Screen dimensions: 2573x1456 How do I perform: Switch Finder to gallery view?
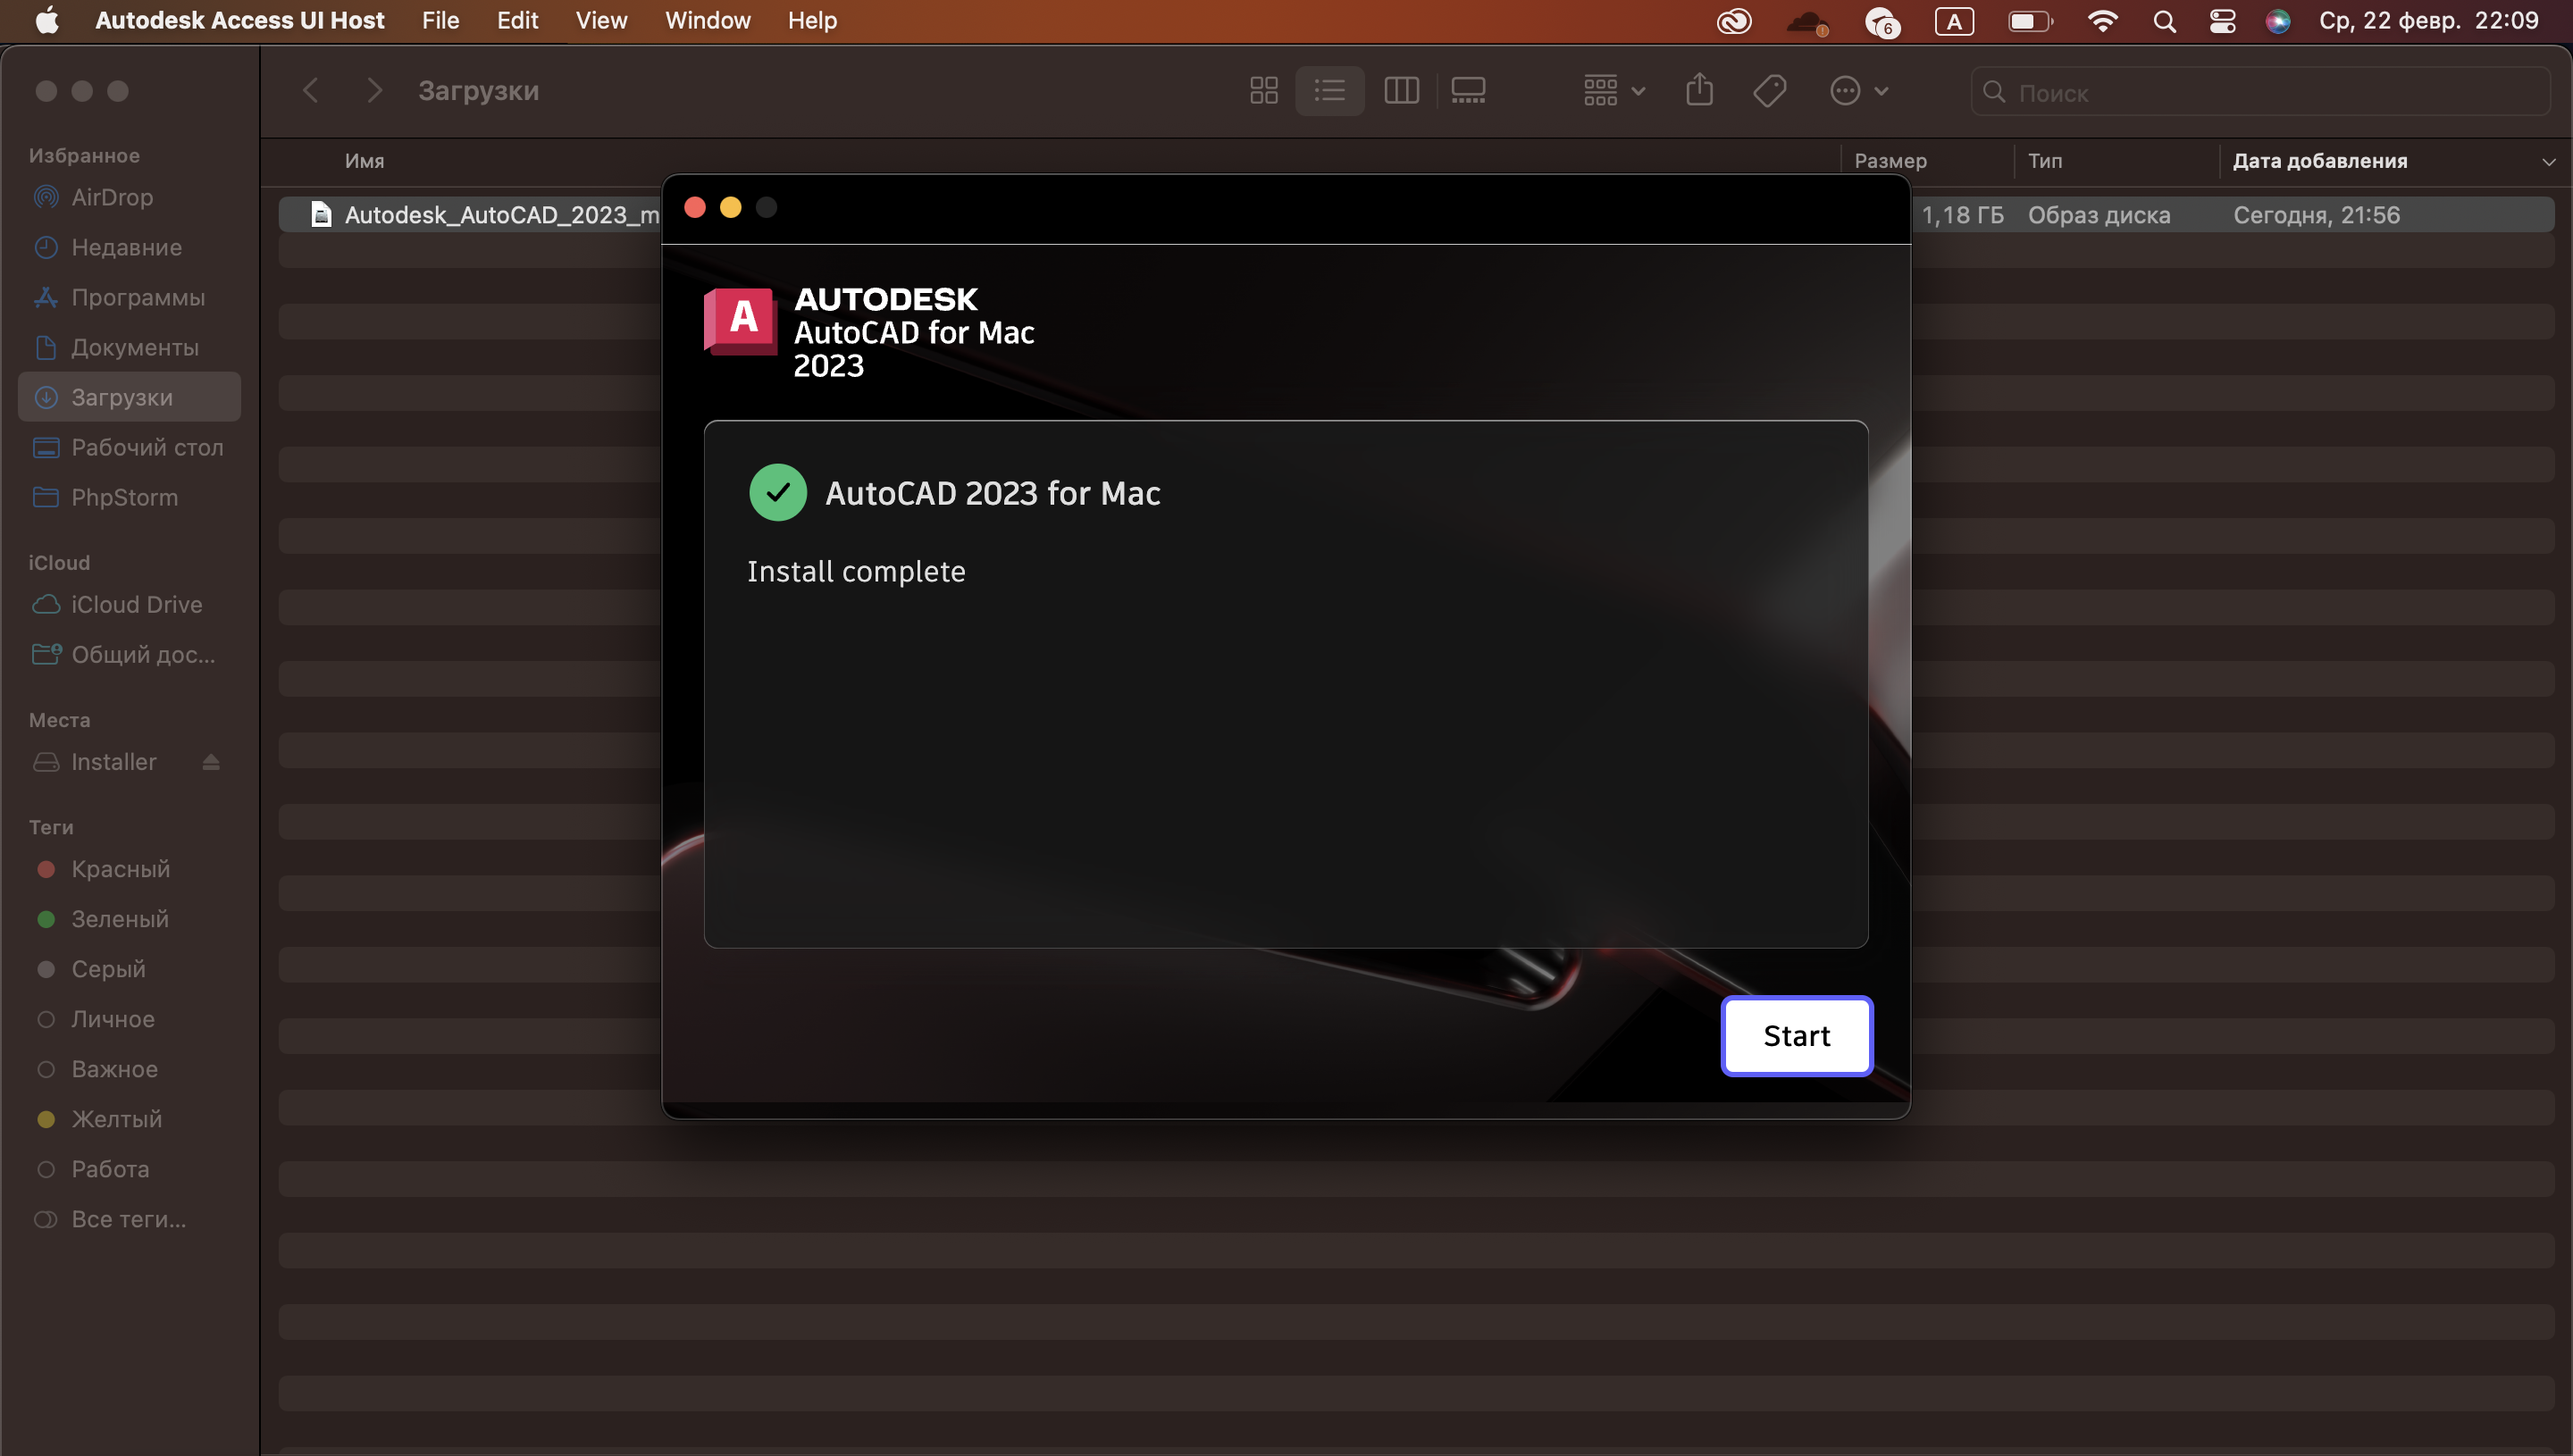point(1468,91)
